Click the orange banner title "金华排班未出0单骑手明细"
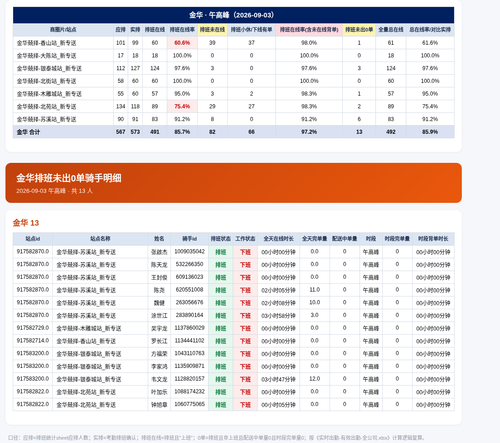This screenshot has width=500, height=443. click(x=69, y=178)
